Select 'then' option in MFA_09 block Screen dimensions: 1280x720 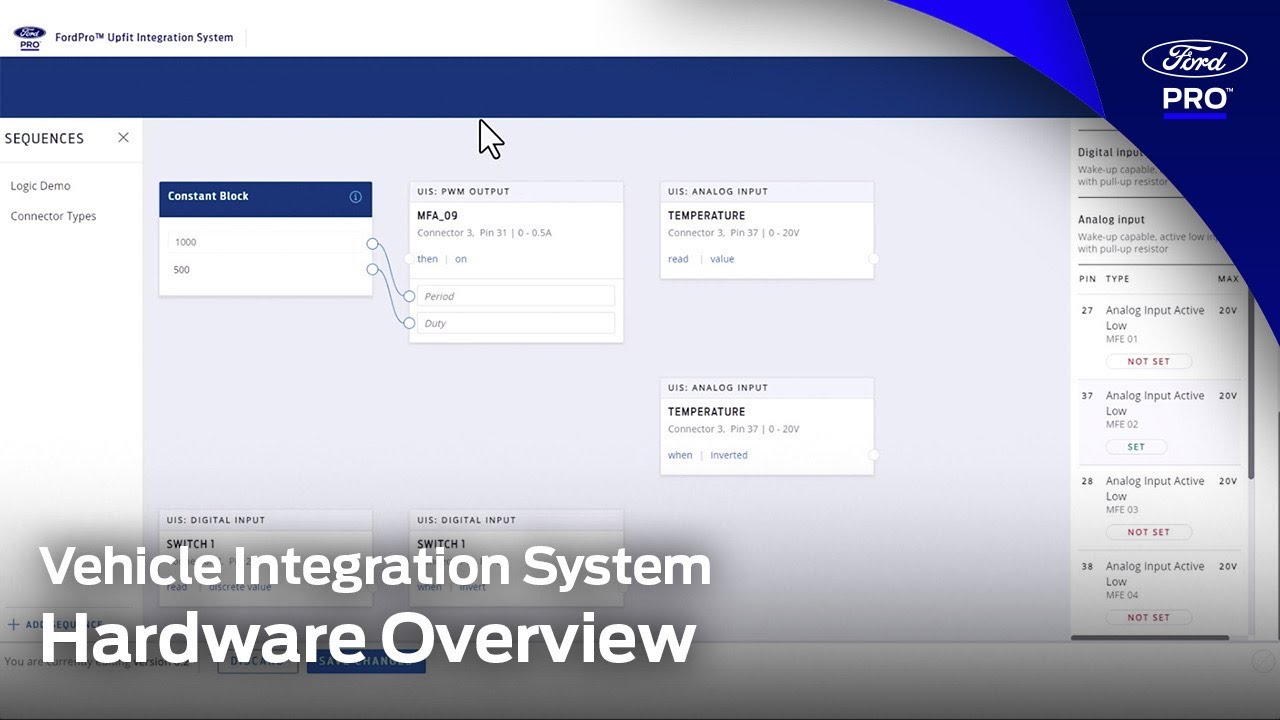pos(427,259)
